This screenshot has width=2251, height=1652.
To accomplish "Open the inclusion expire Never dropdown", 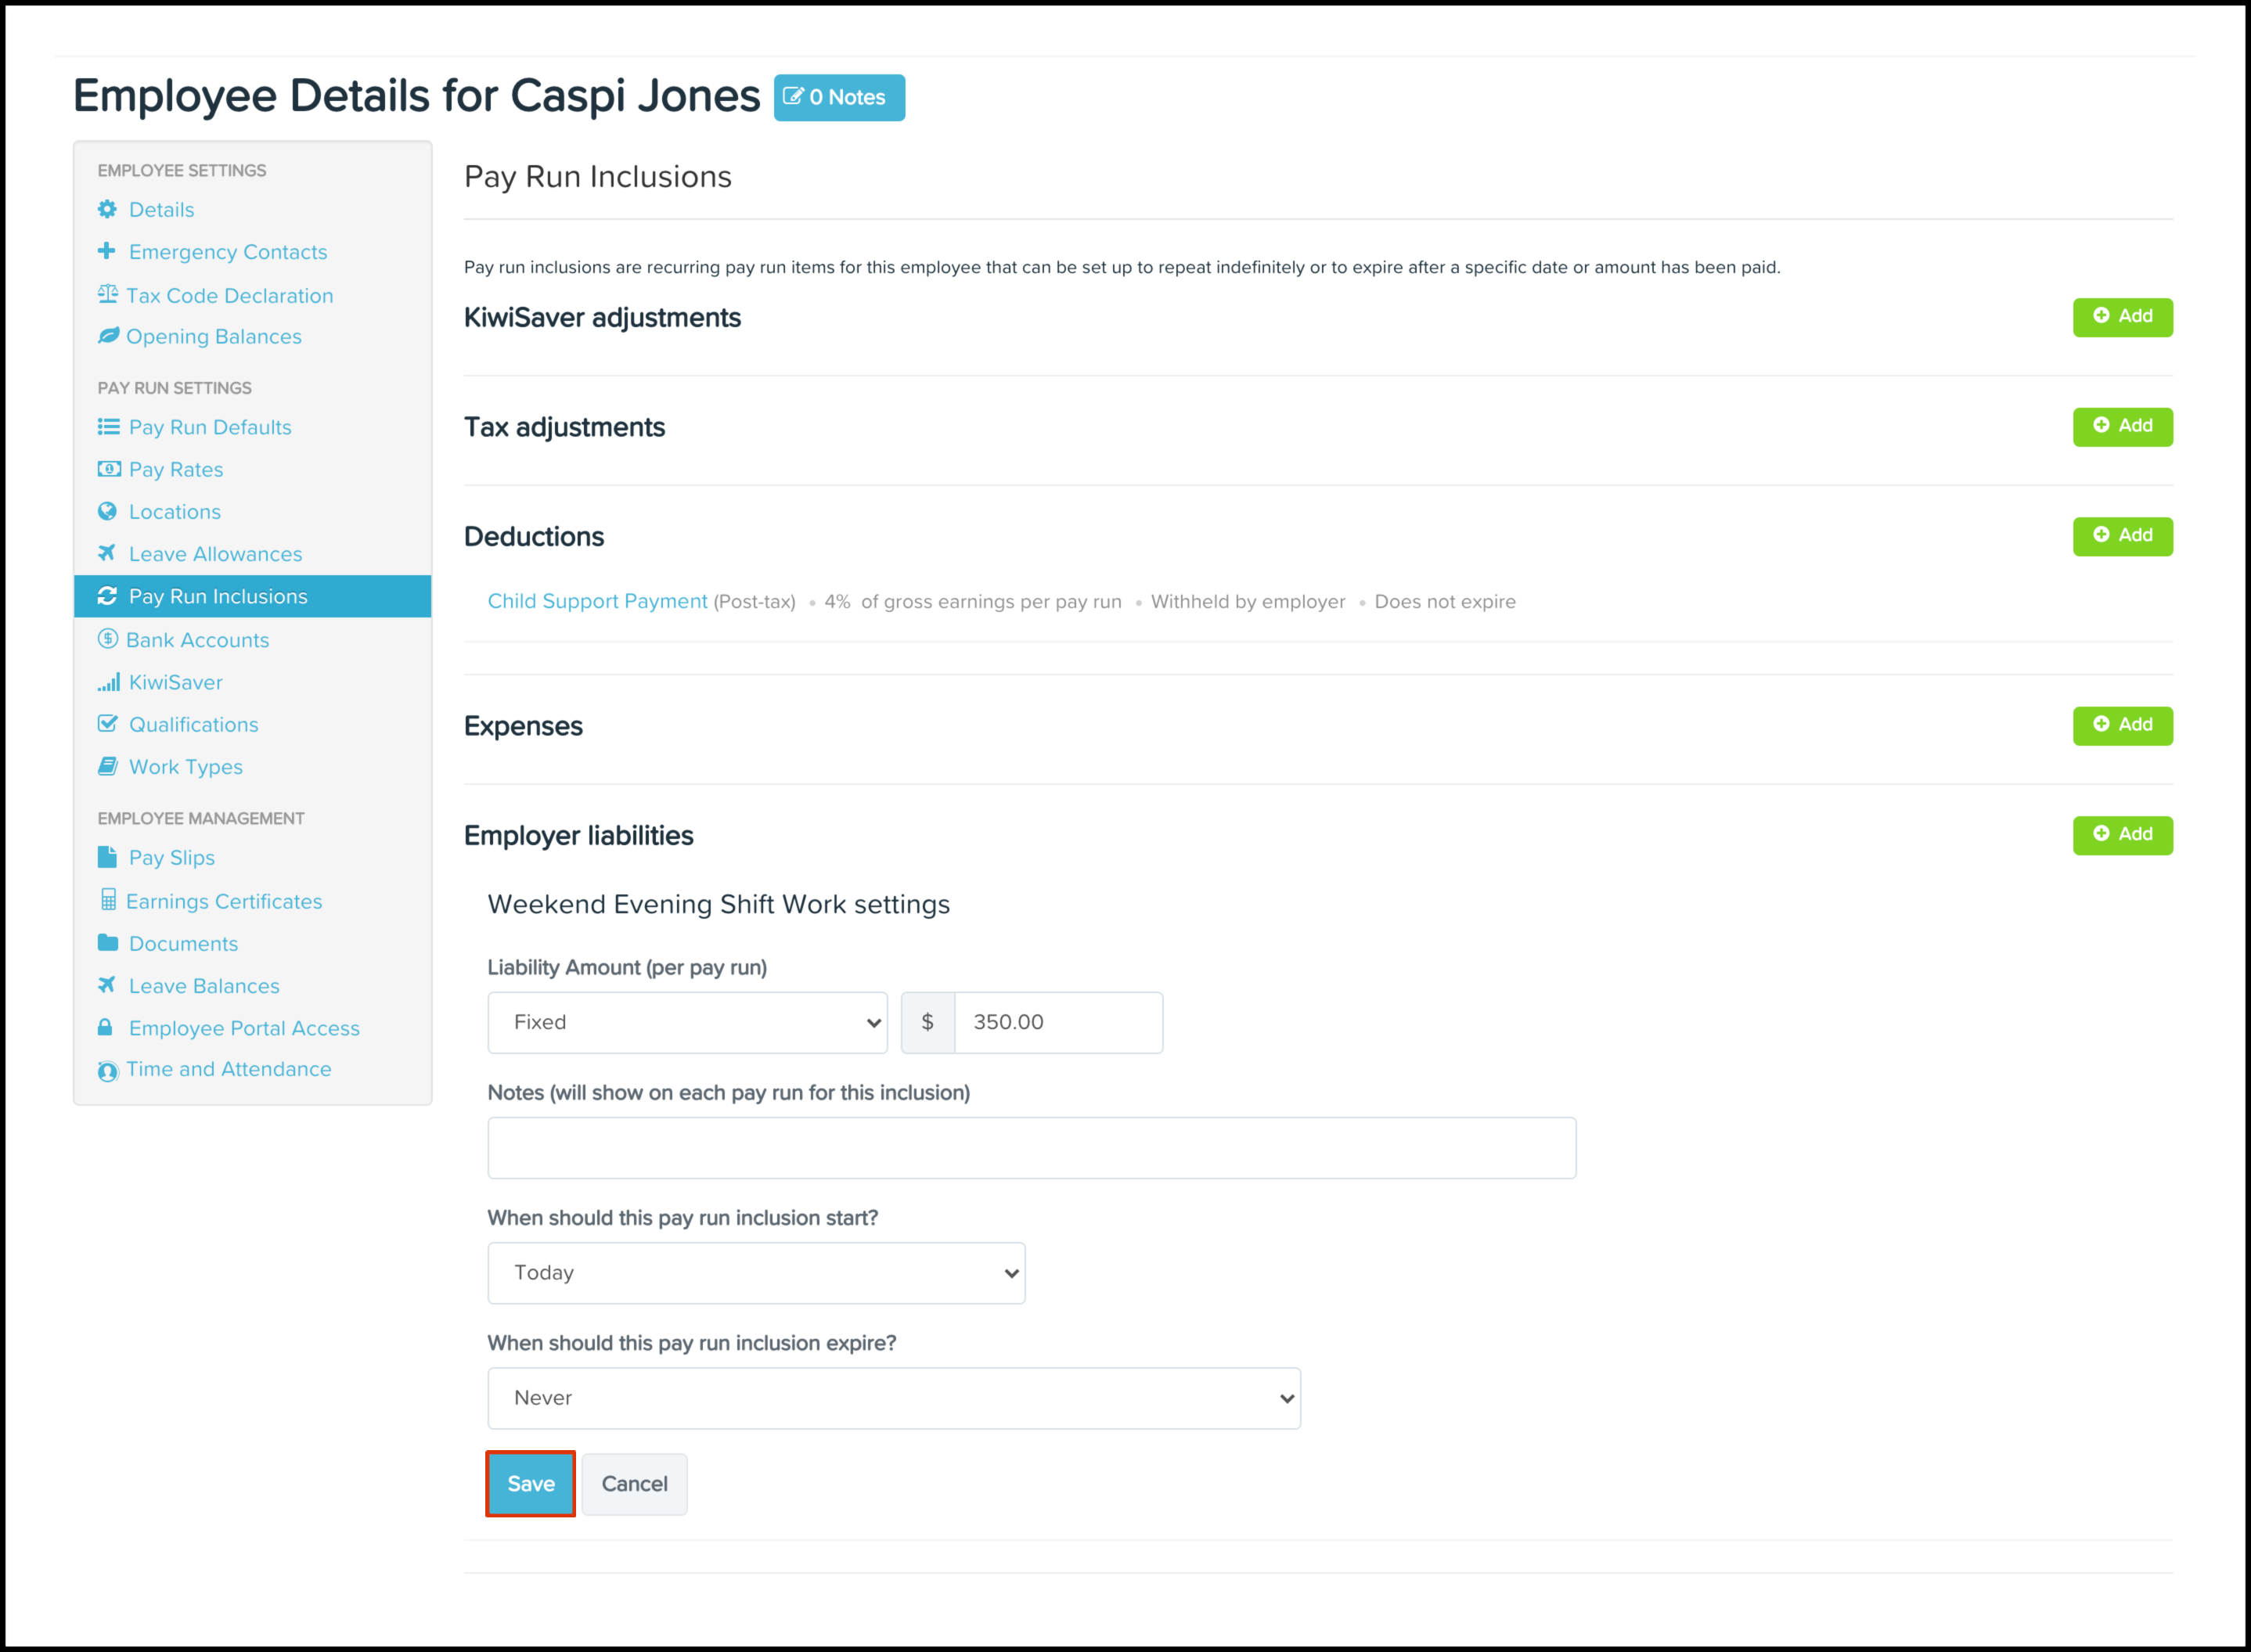I will (893, 1397).
